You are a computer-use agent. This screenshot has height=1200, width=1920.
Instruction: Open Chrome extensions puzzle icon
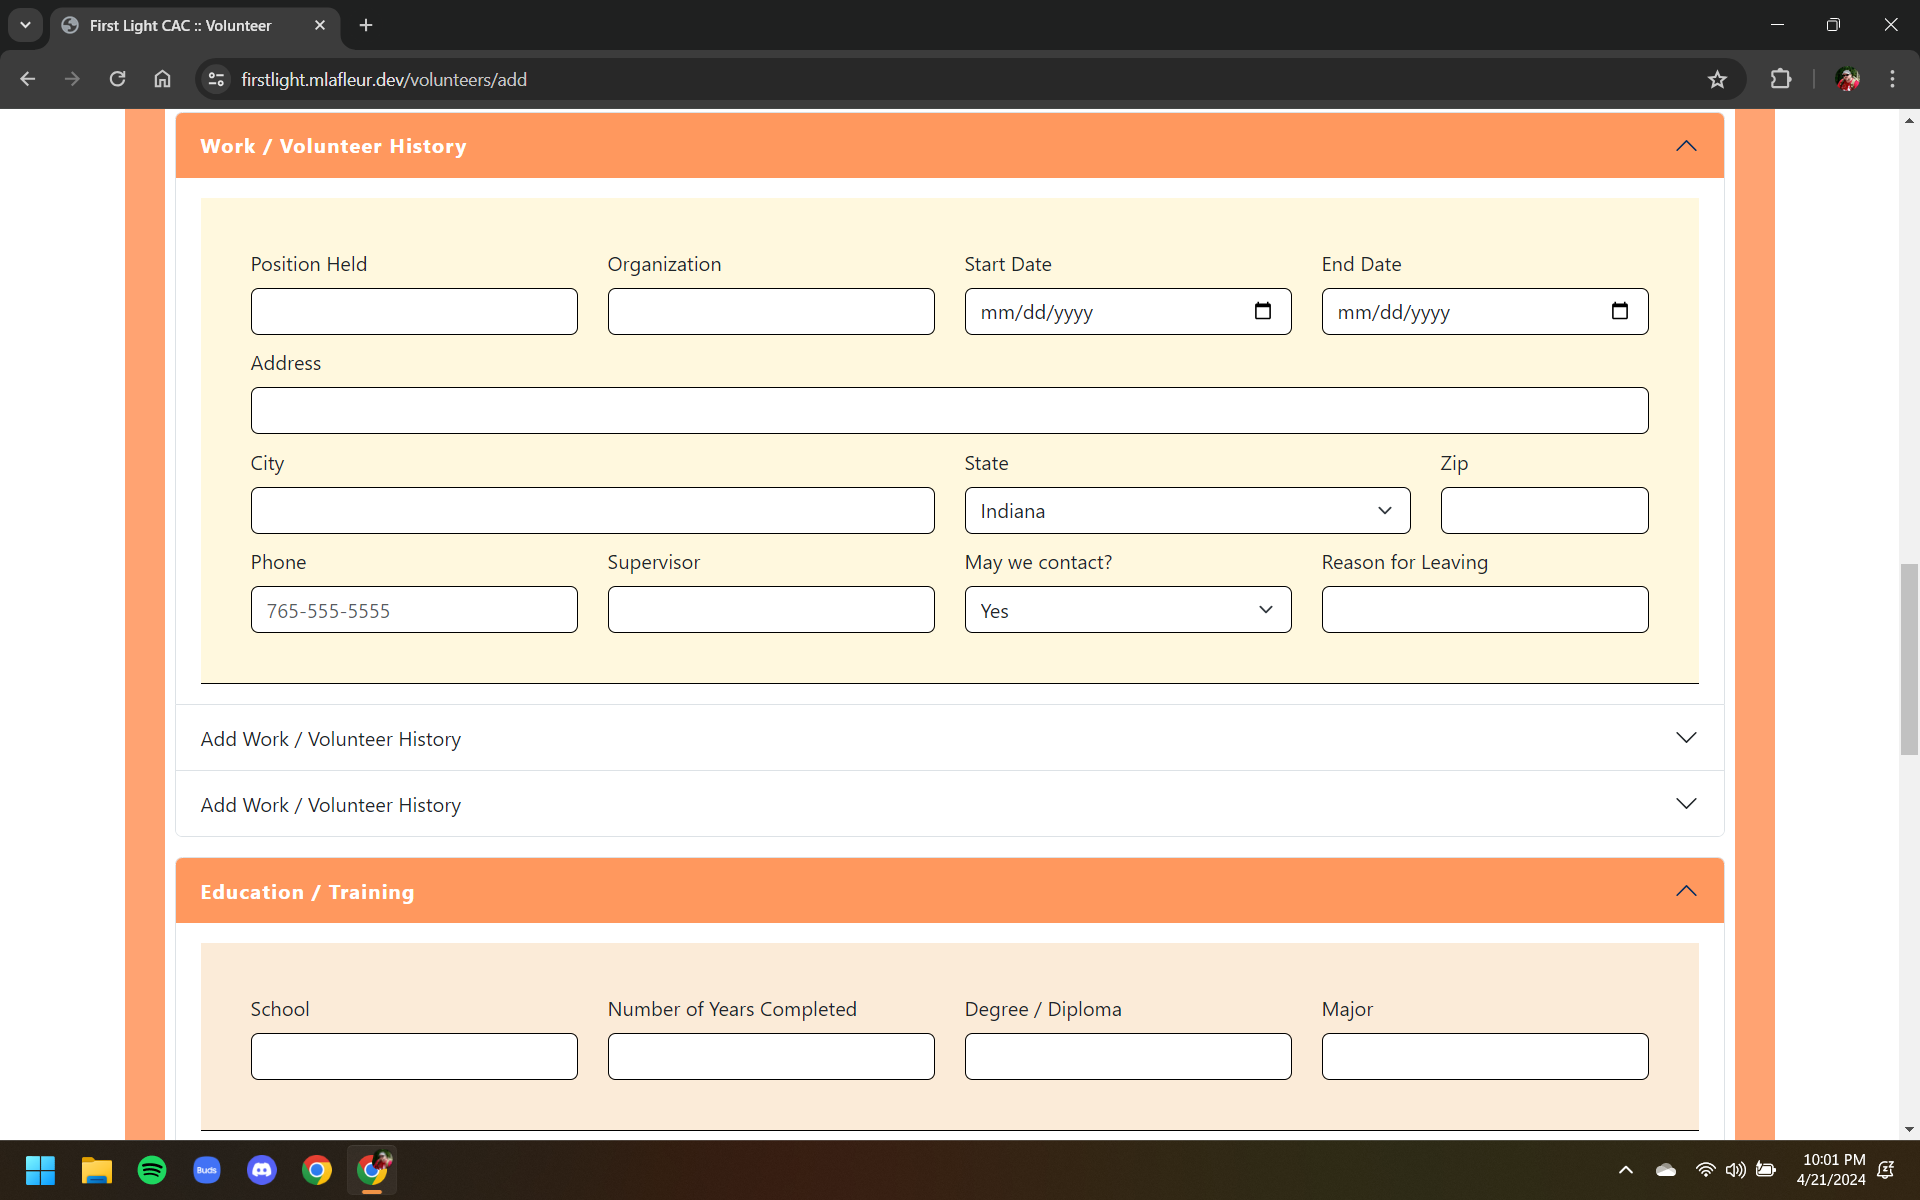1781,79
